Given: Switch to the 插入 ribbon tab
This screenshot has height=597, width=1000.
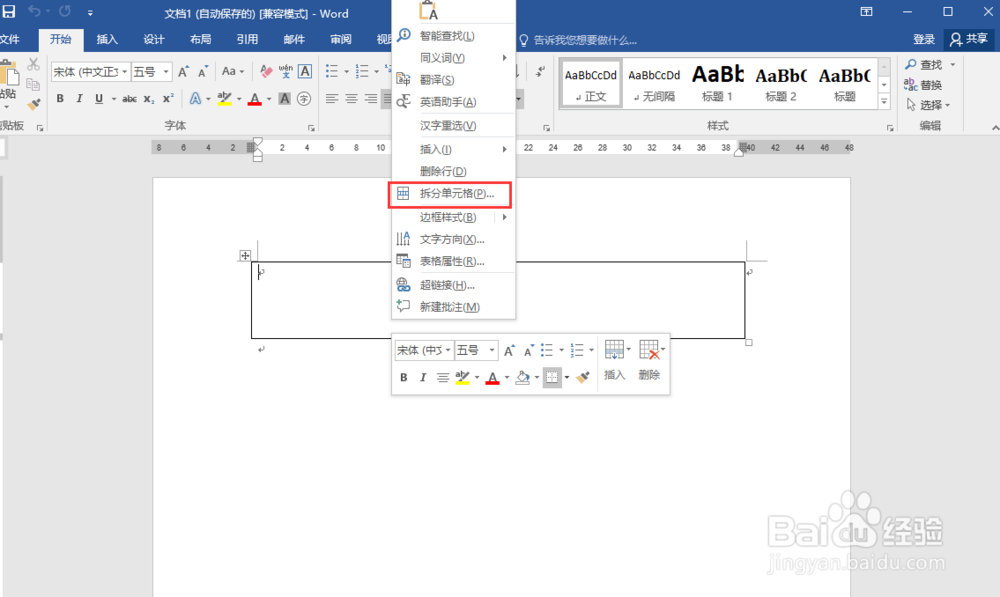Looking at the screenshot, I should 107,40.
